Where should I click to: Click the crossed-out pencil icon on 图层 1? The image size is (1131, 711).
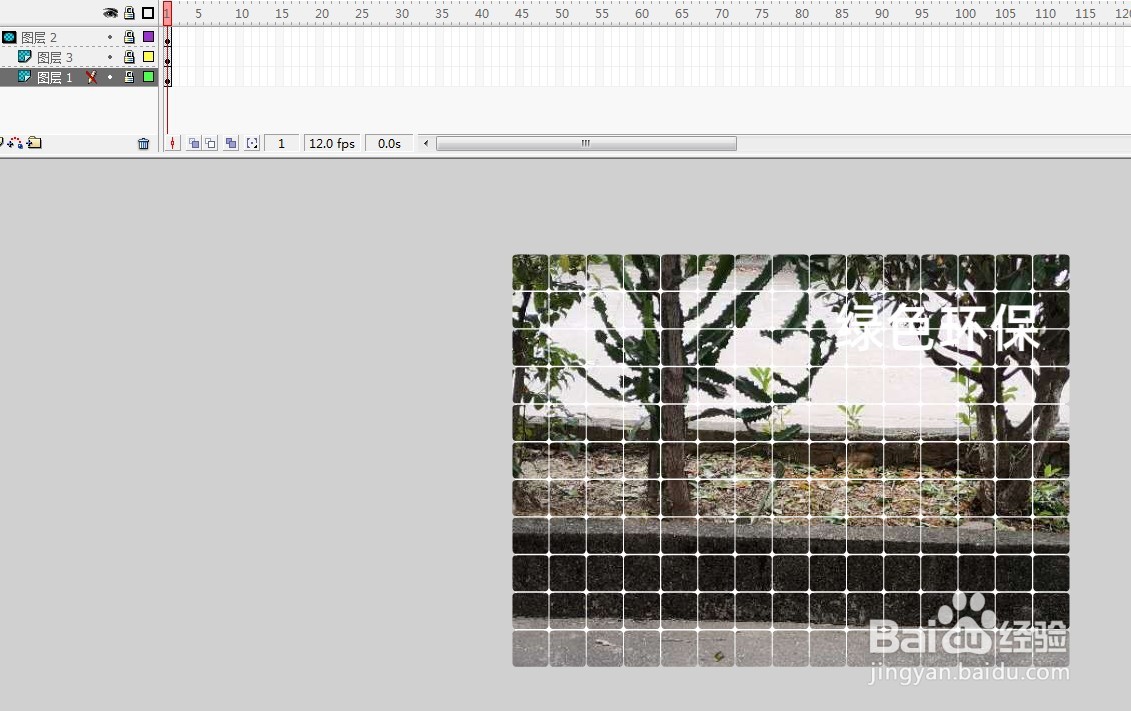click(92, 77)
